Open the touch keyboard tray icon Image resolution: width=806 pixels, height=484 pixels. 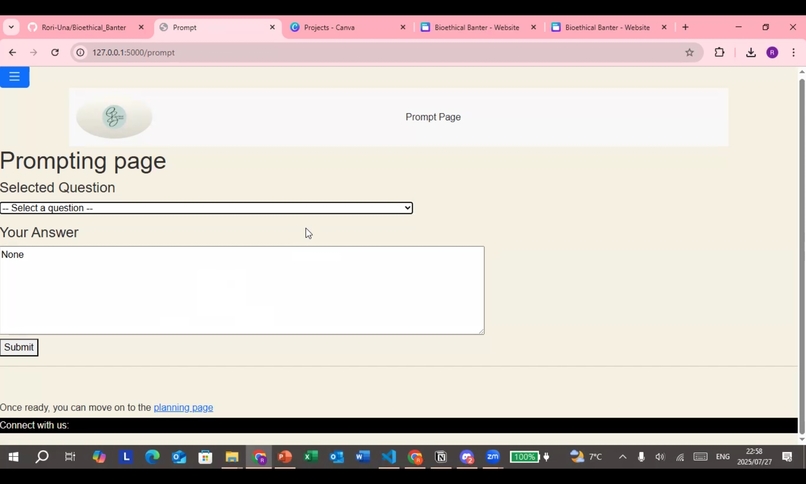[x=700, y=457]
